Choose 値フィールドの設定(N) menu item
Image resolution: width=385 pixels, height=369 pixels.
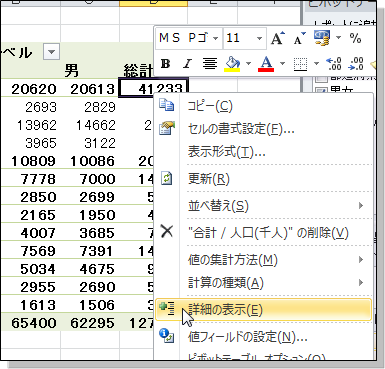click(264, 336)
